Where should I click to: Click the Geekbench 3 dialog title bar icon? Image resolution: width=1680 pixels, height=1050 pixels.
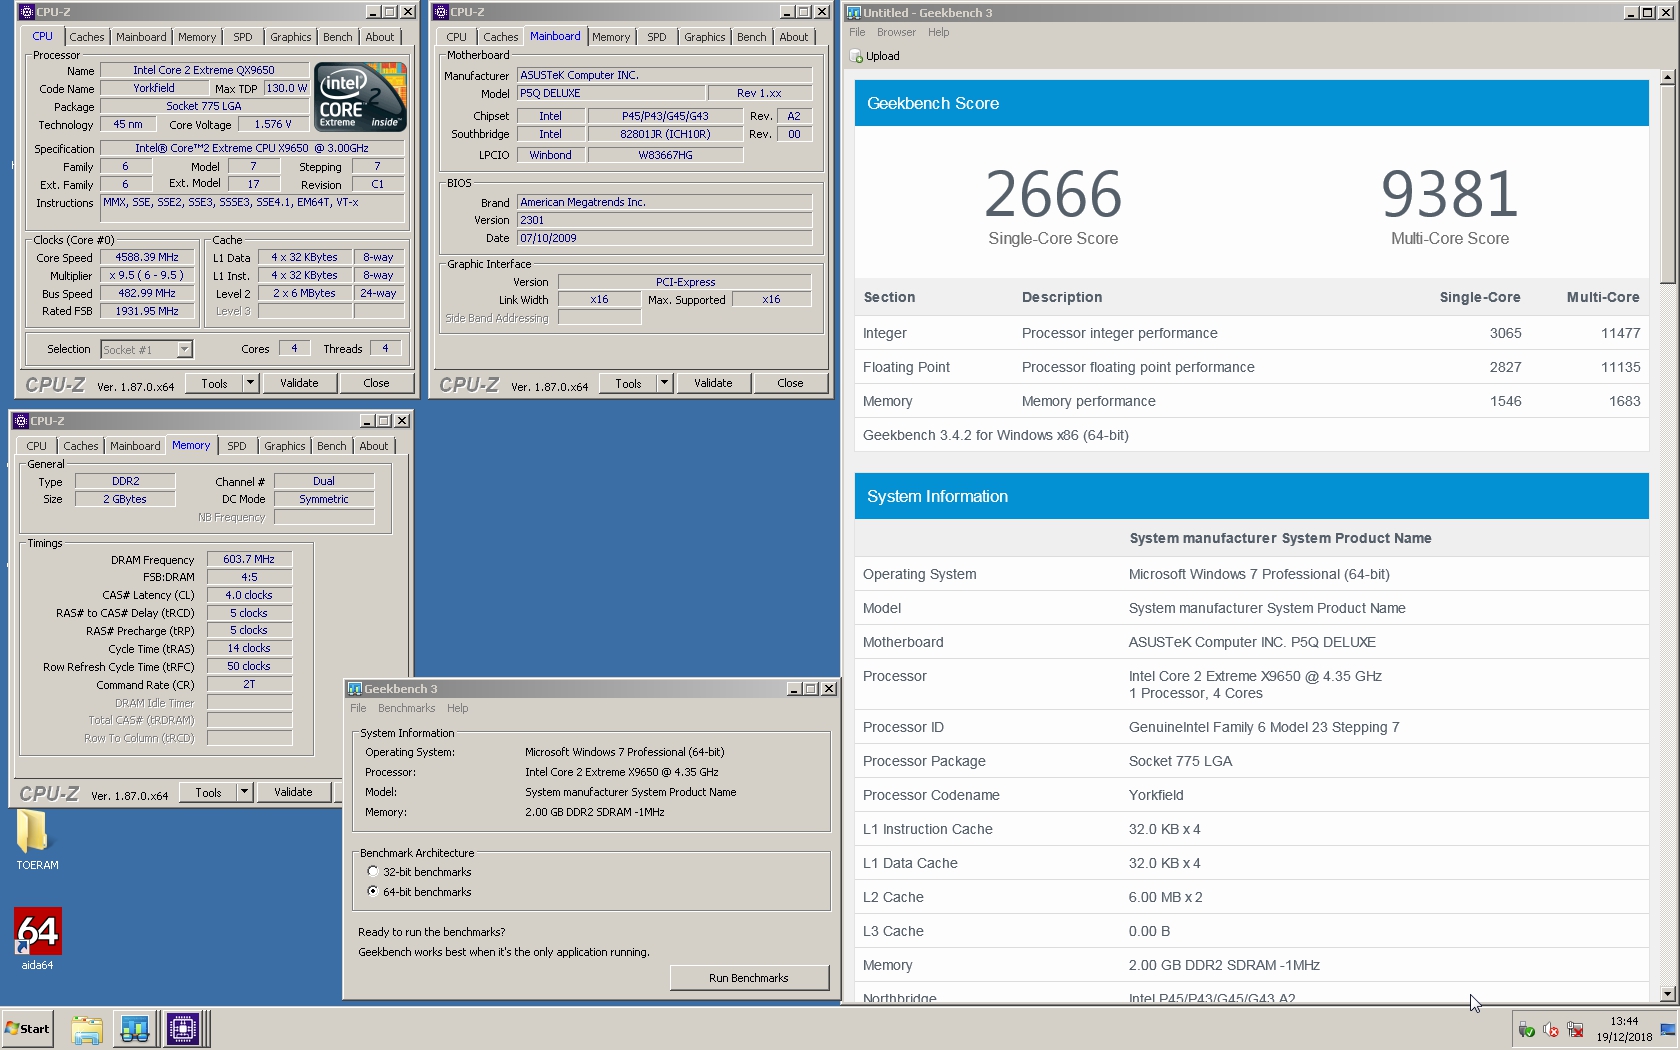click(354, 689)
